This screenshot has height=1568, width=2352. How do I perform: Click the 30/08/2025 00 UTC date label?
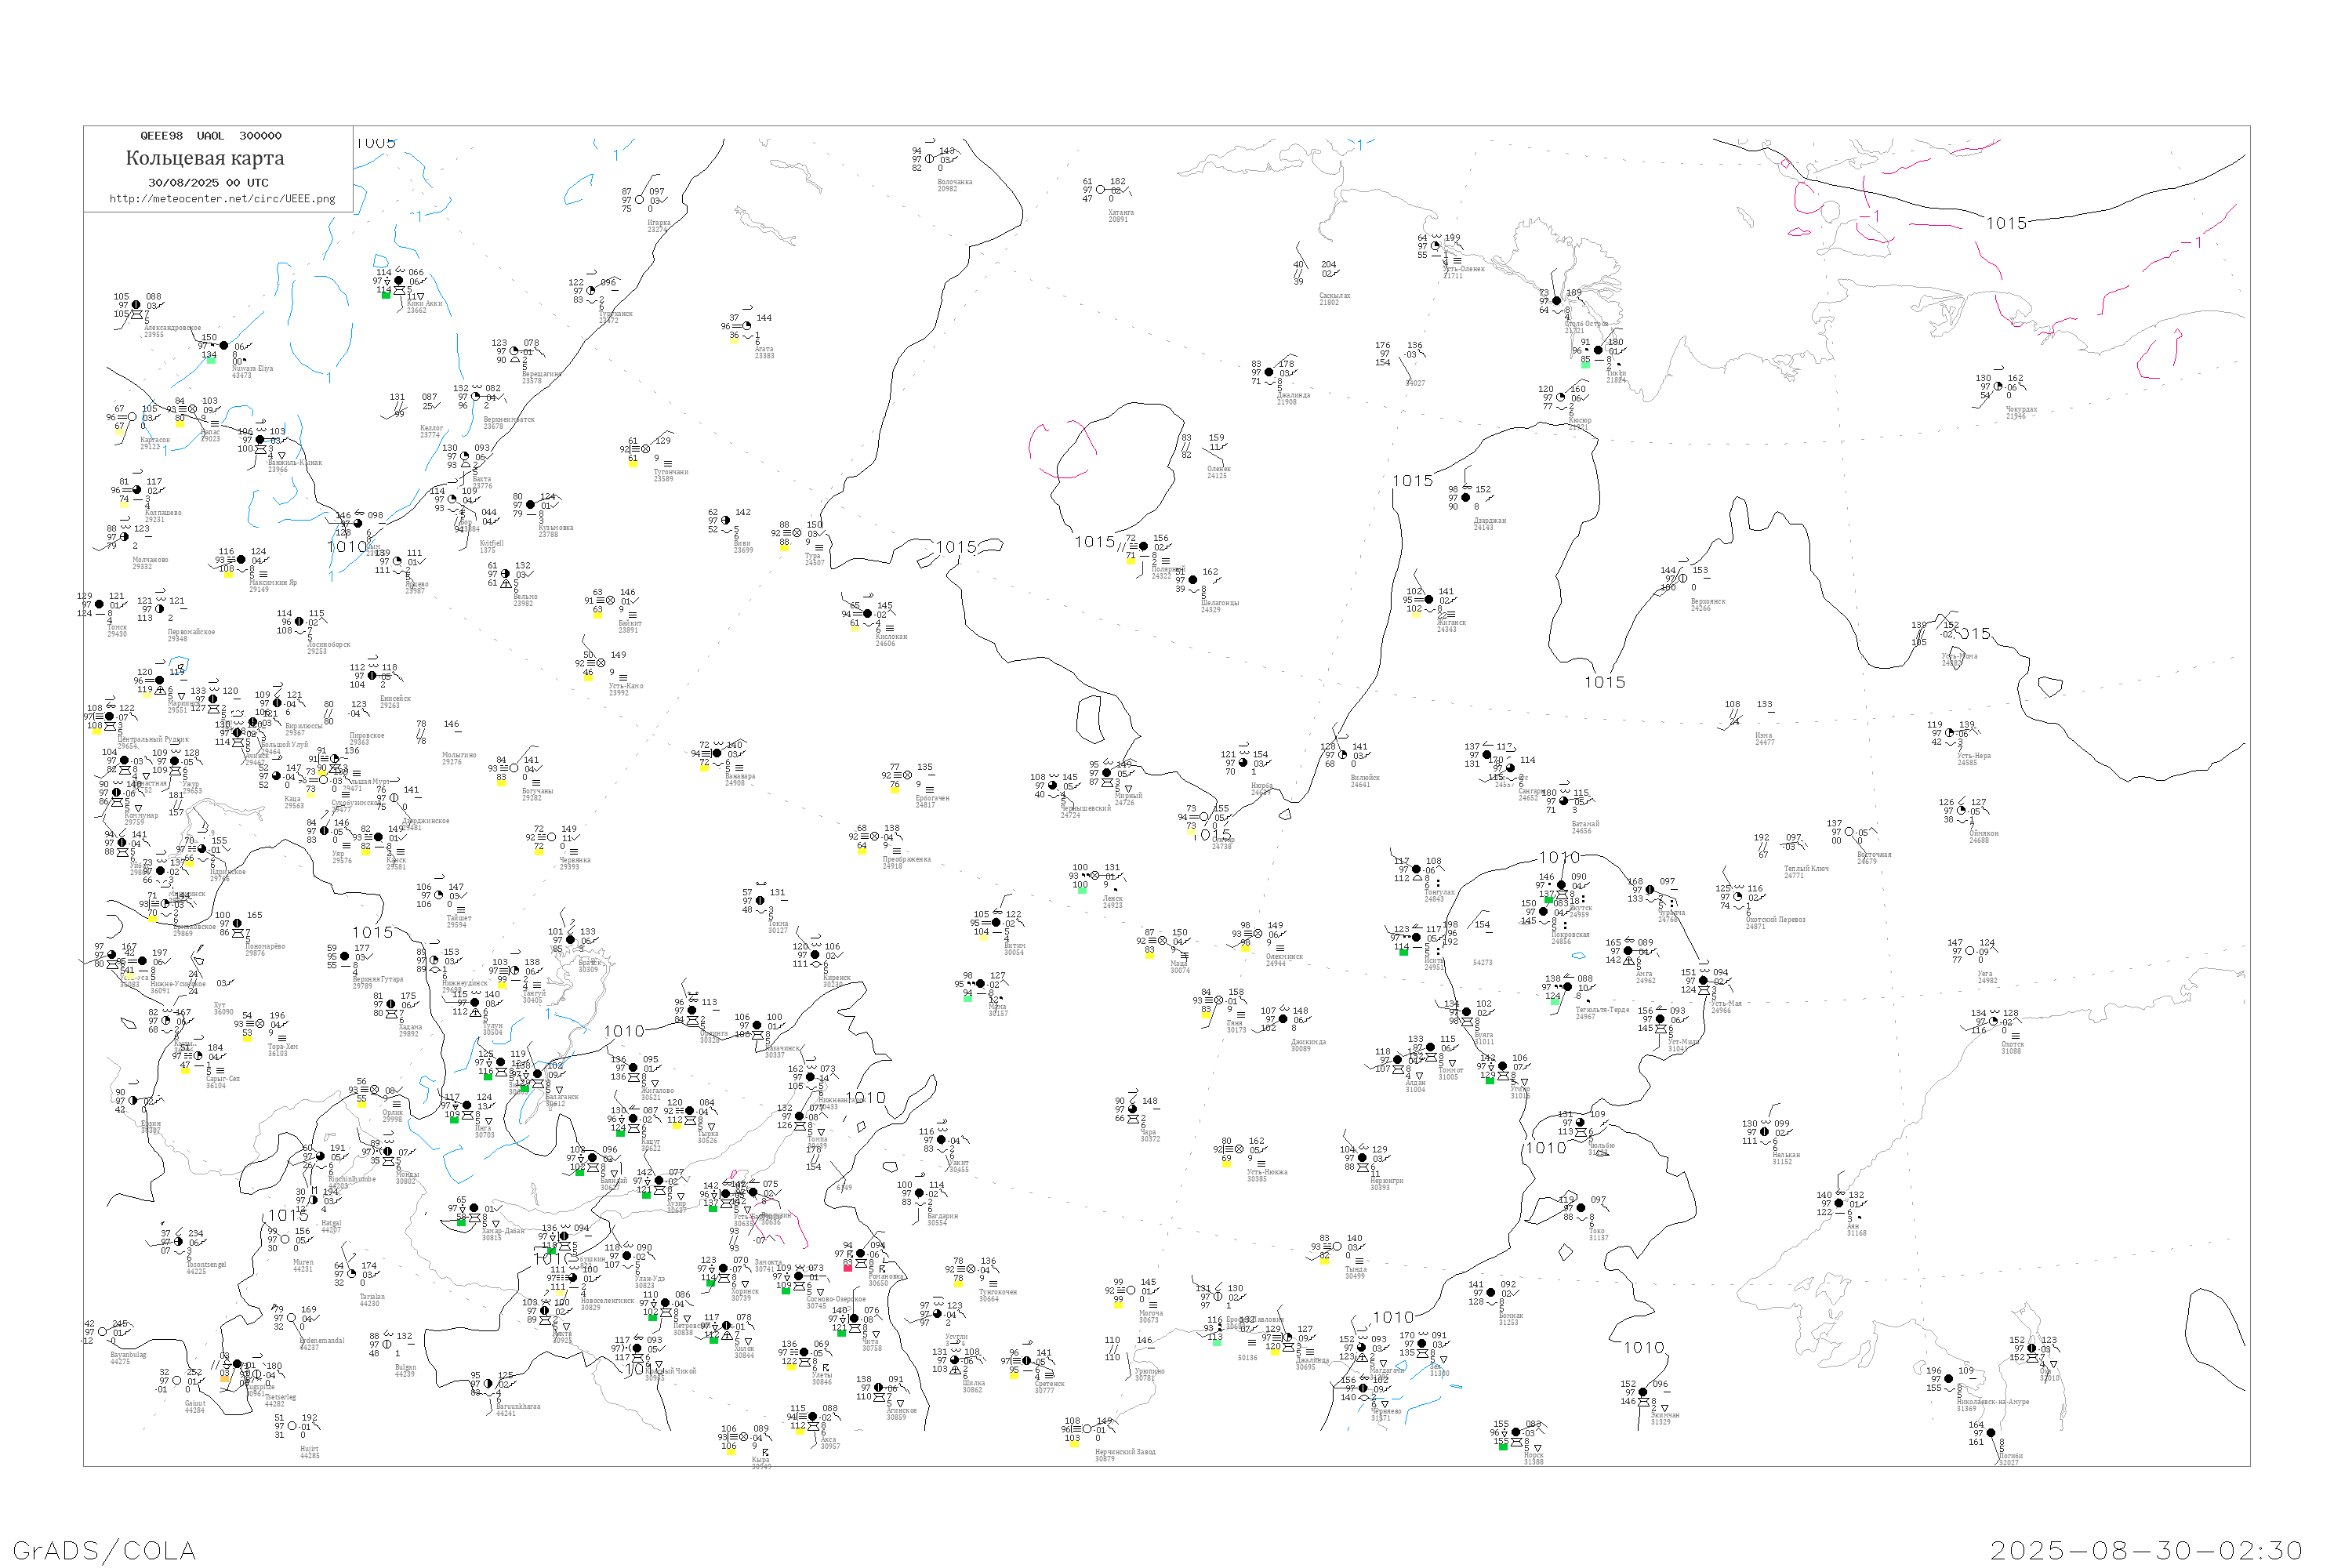208,183
